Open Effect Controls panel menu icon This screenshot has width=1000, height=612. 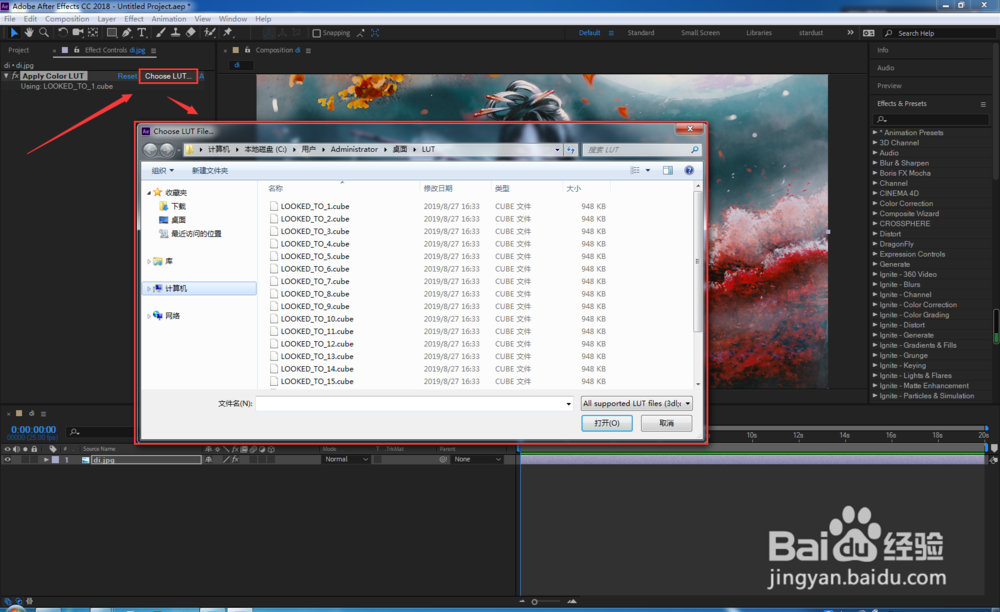tap(153, 50)
